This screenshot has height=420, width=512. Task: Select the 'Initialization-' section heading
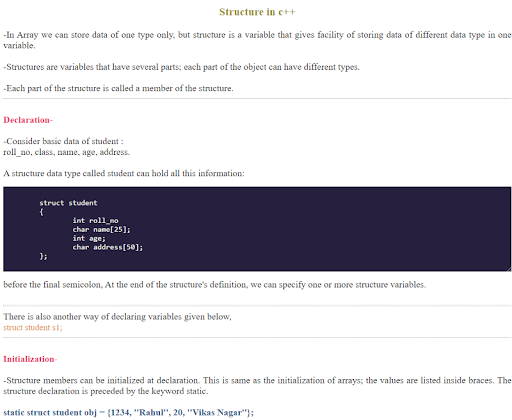click(x=30, y=359)
